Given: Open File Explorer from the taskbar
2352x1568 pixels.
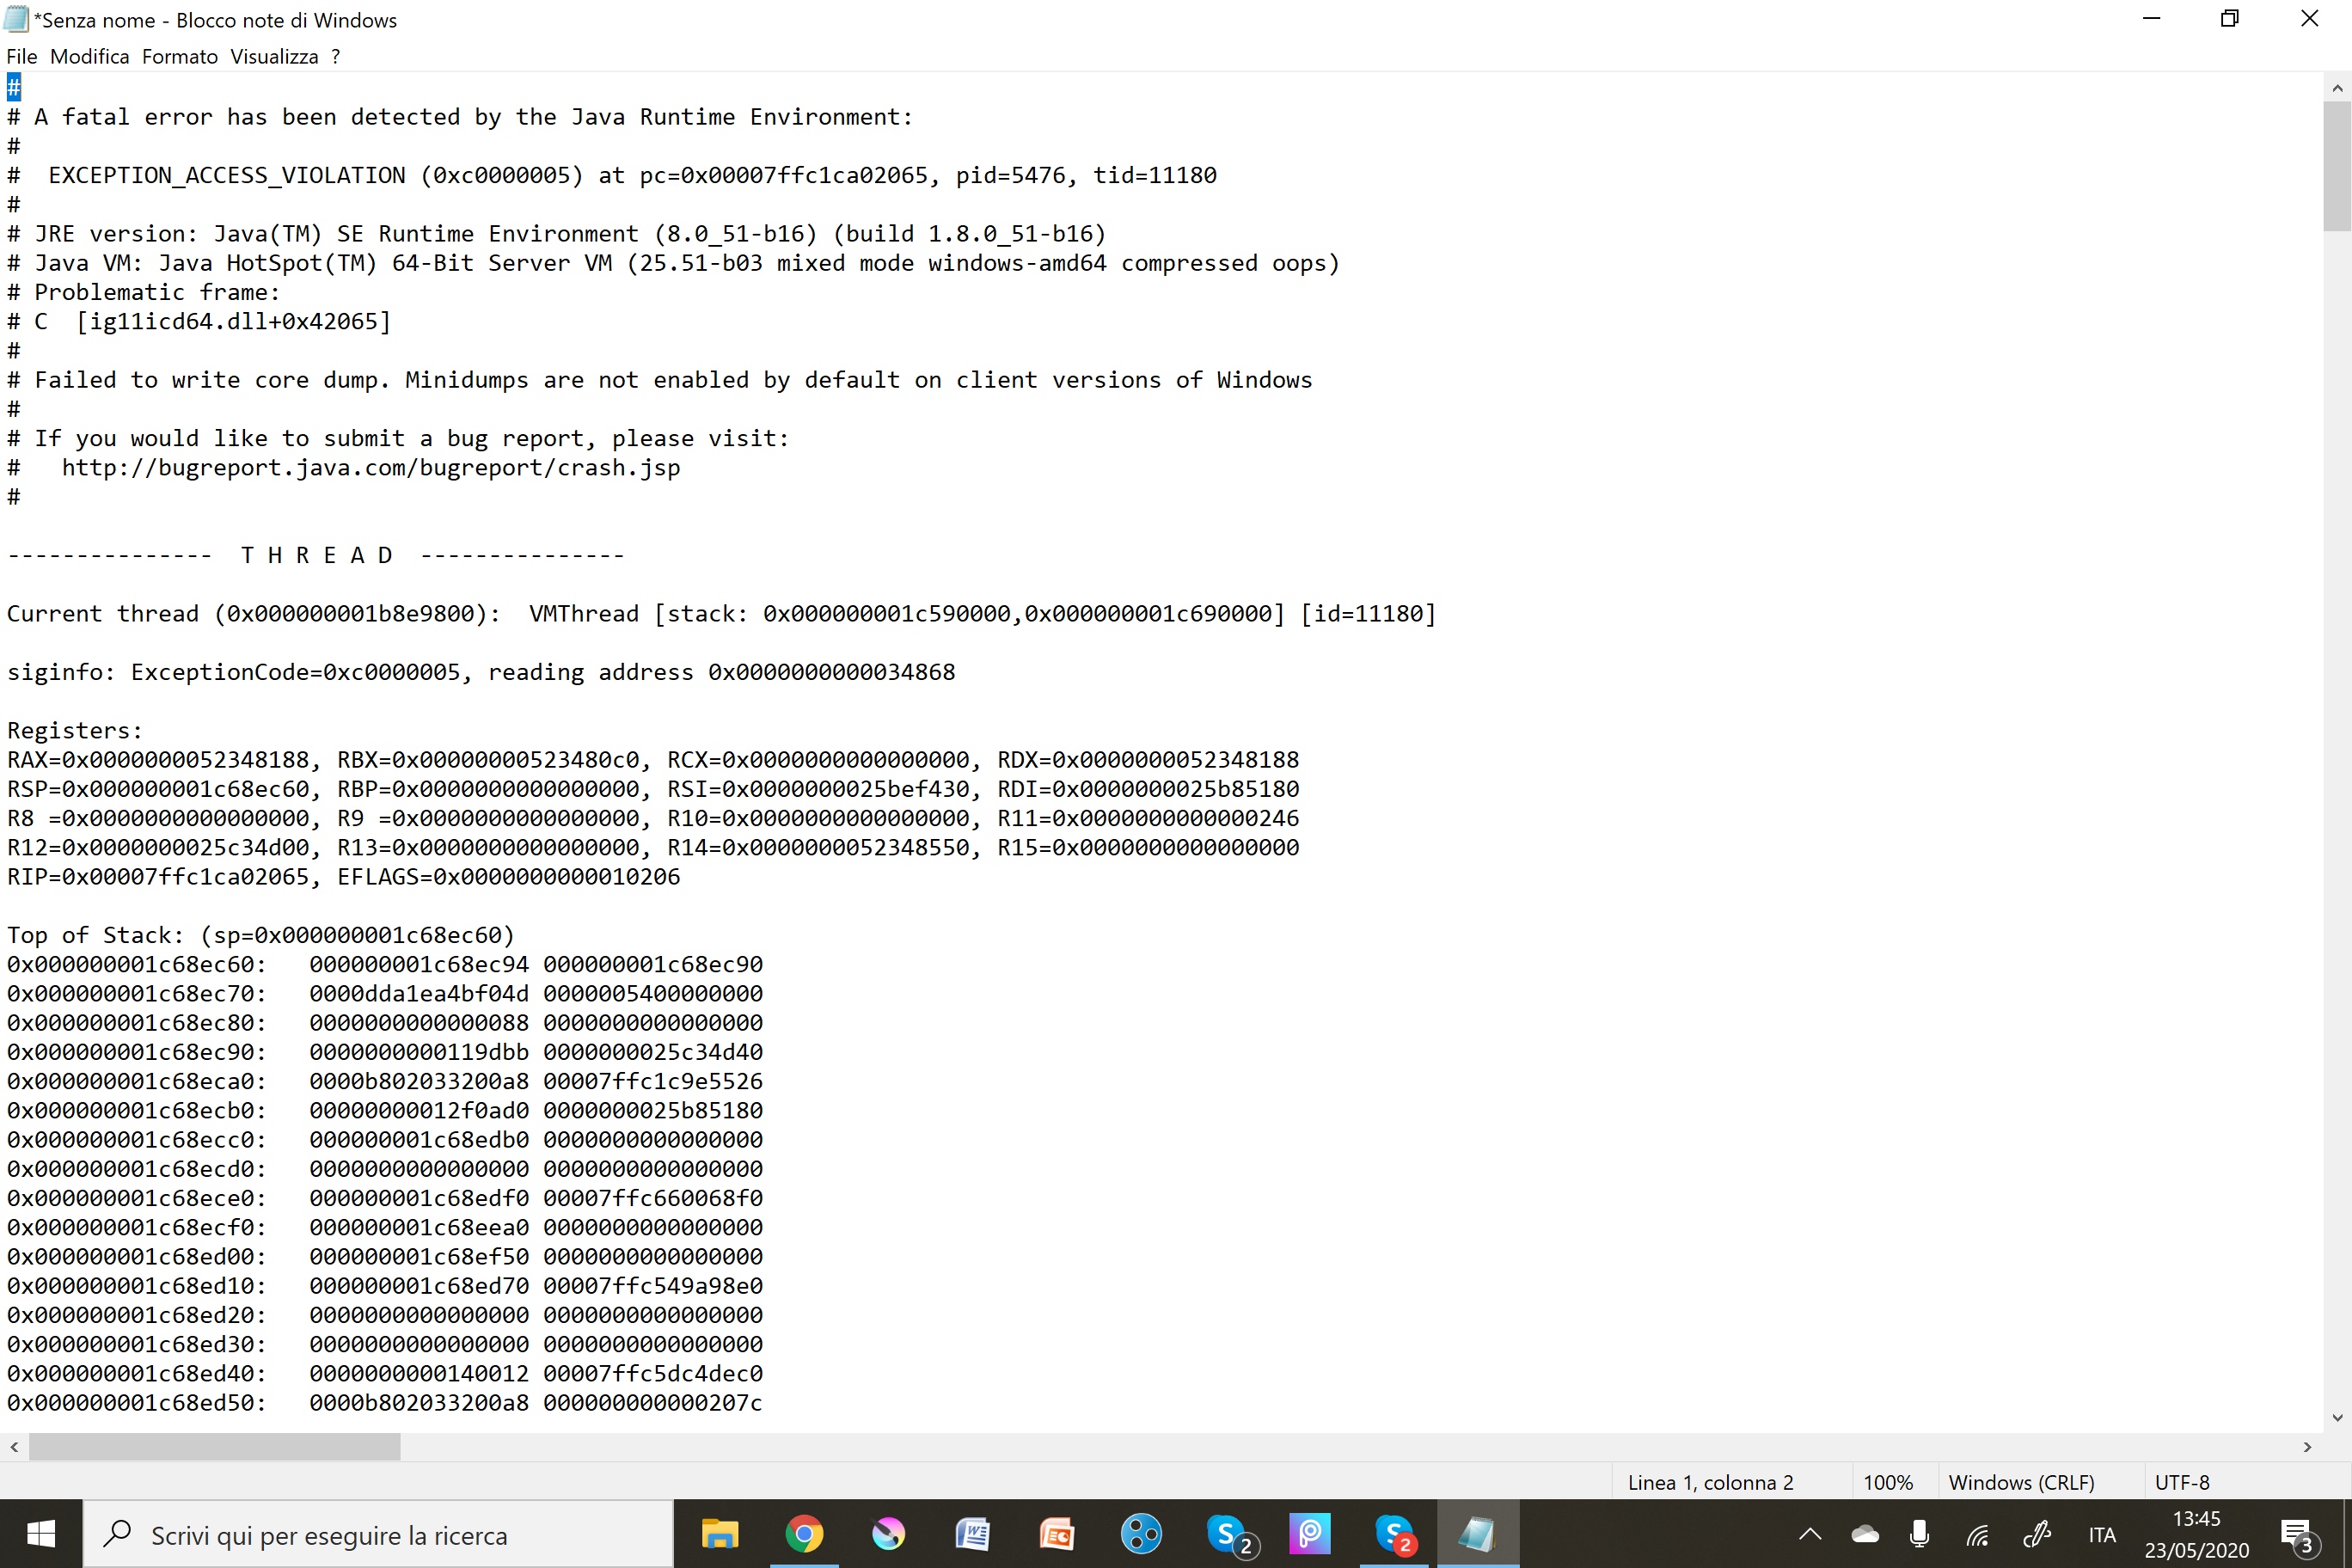Looking at the screenshot, I should tap(719, 1533).
